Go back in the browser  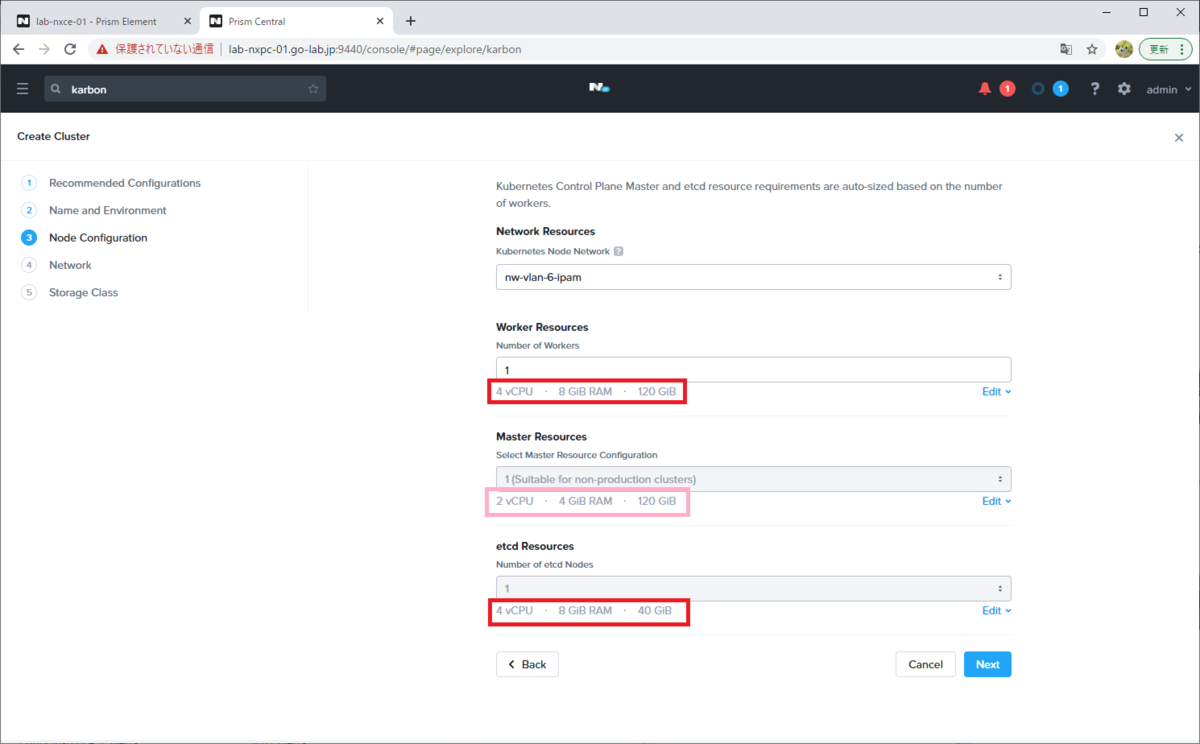pos(18,48)
